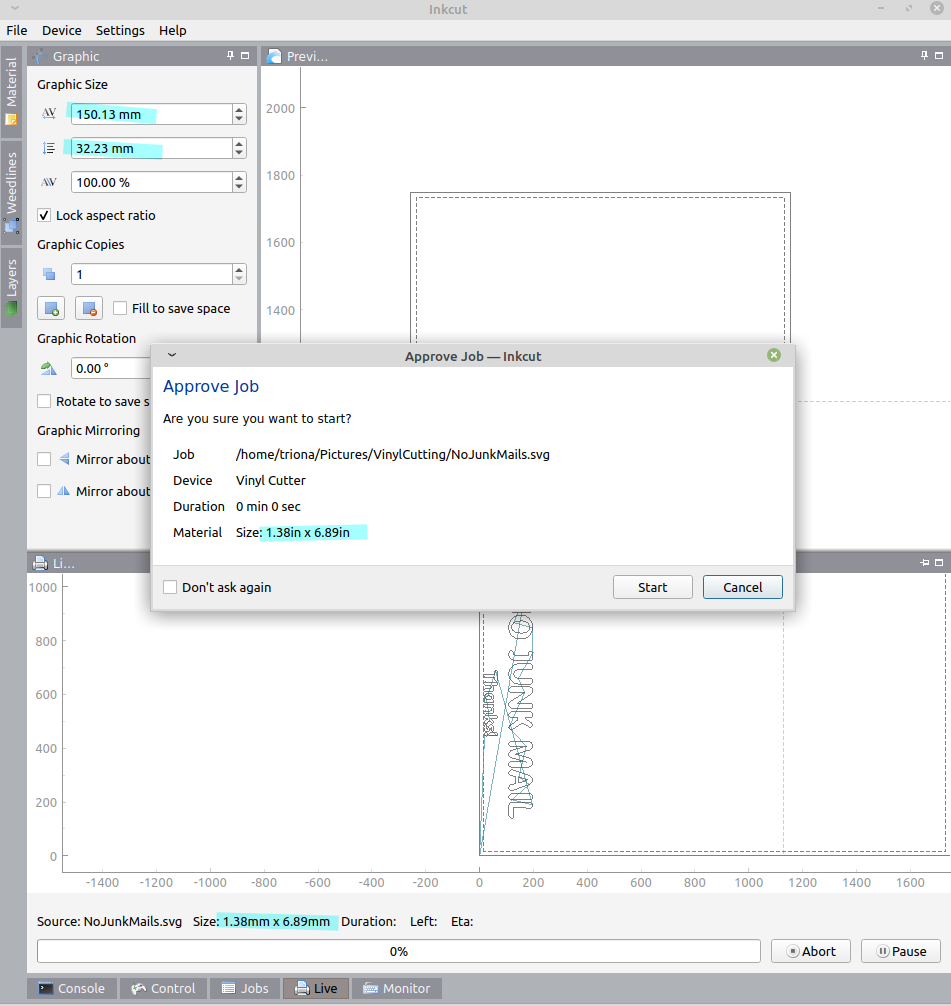Collapse the Approve Job dialog via its chevron
951x1006 pixels.
tap(171, 355)
